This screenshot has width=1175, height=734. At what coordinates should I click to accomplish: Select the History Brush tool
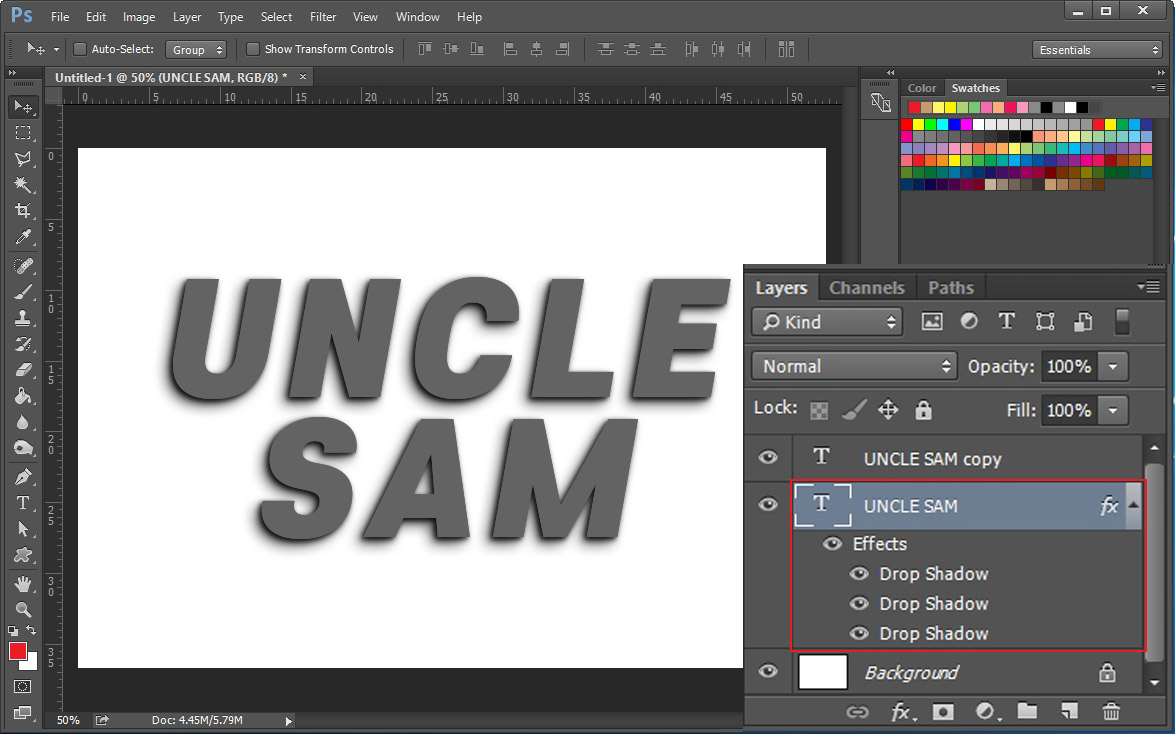[x=23, y=344]
